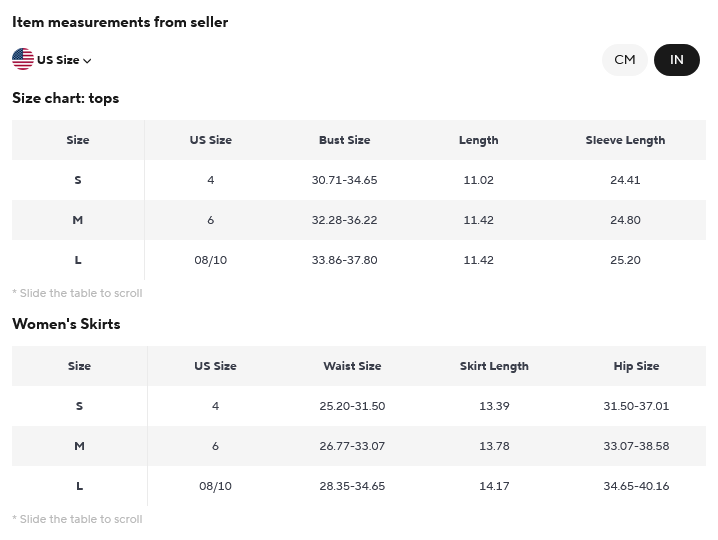Switch measurements to CM
Screen dimensions: 718x540
click(x=625, y=60)
